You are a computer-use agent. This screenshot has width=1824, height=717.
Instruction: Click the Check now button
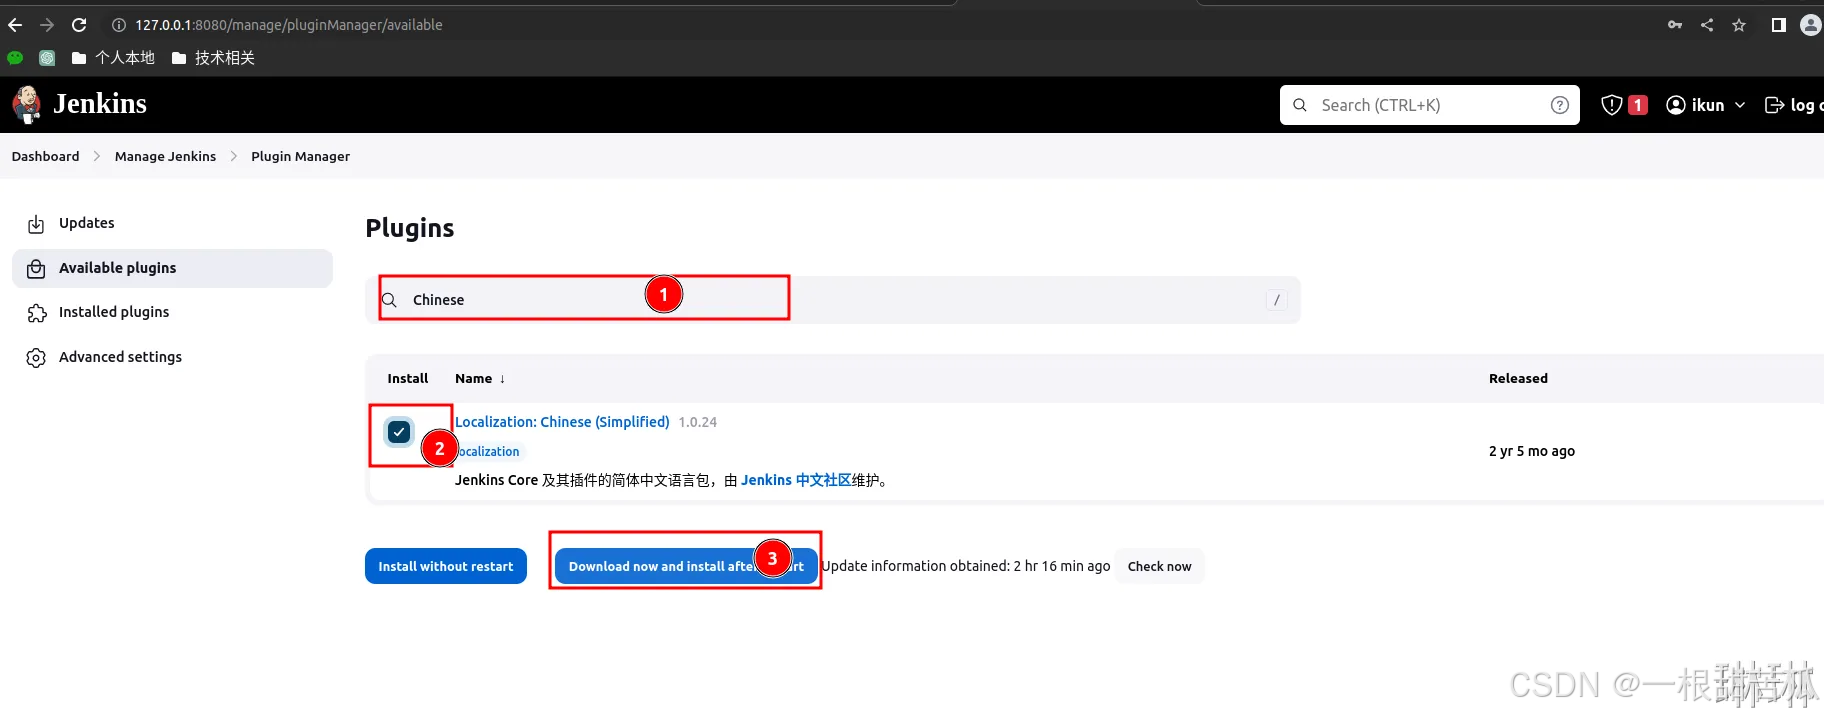coord(1160,566)
